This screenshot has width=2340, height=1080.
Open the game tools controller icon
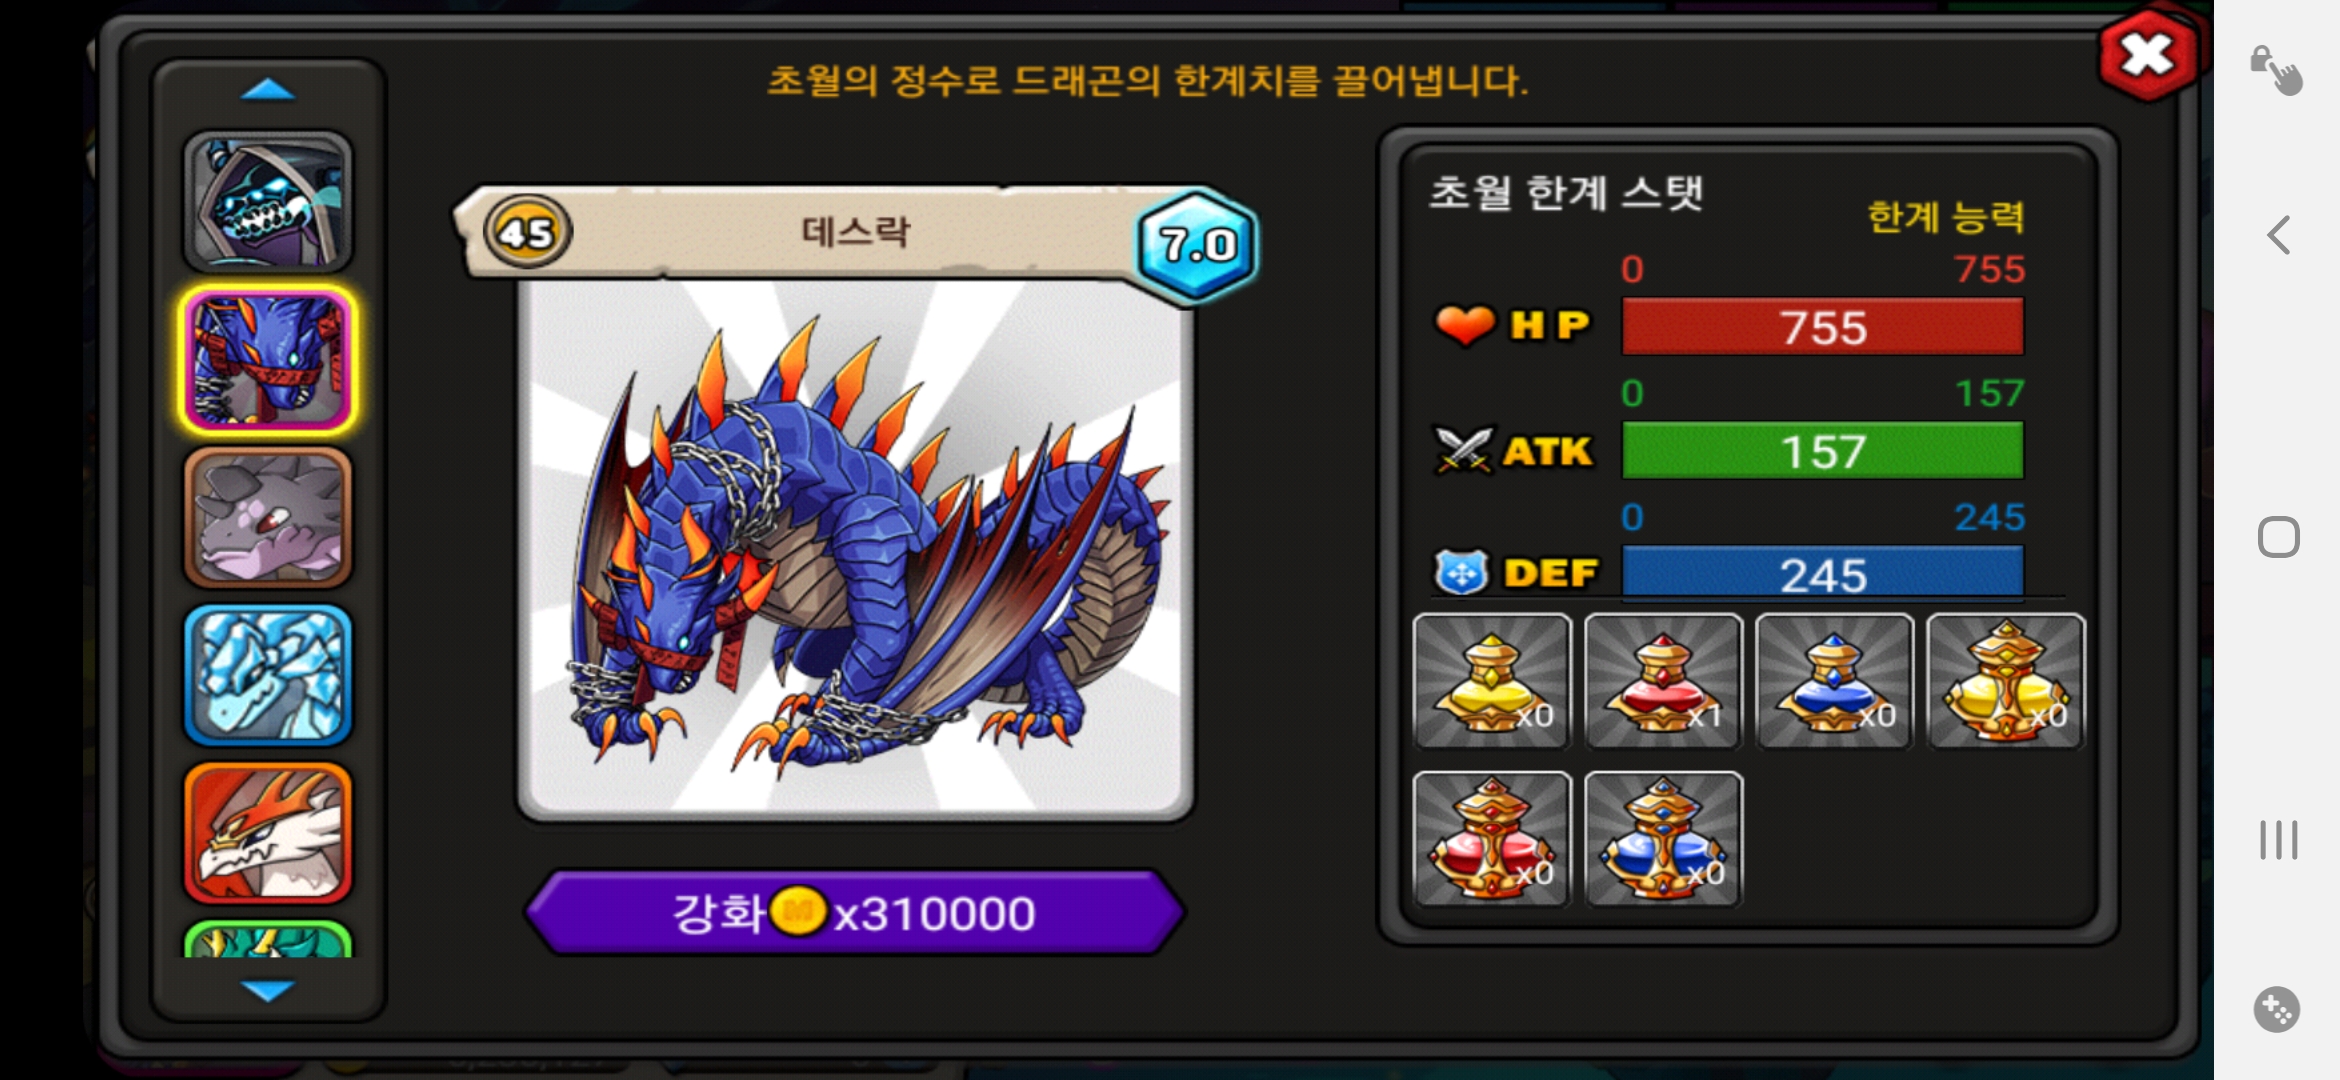click(x=2277, y=1009)
